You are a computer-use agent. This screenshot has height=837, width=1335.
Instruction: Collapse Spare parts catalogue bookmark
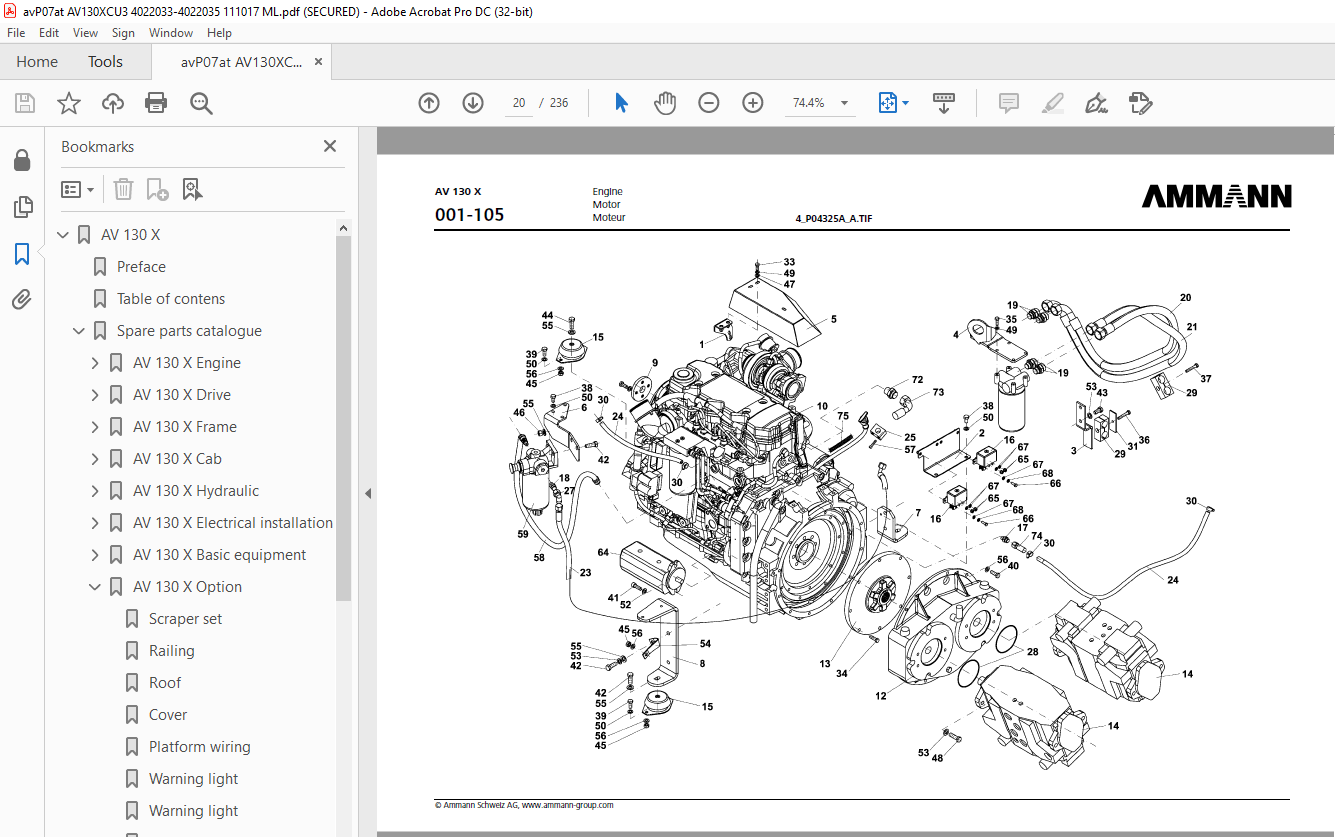79,331
